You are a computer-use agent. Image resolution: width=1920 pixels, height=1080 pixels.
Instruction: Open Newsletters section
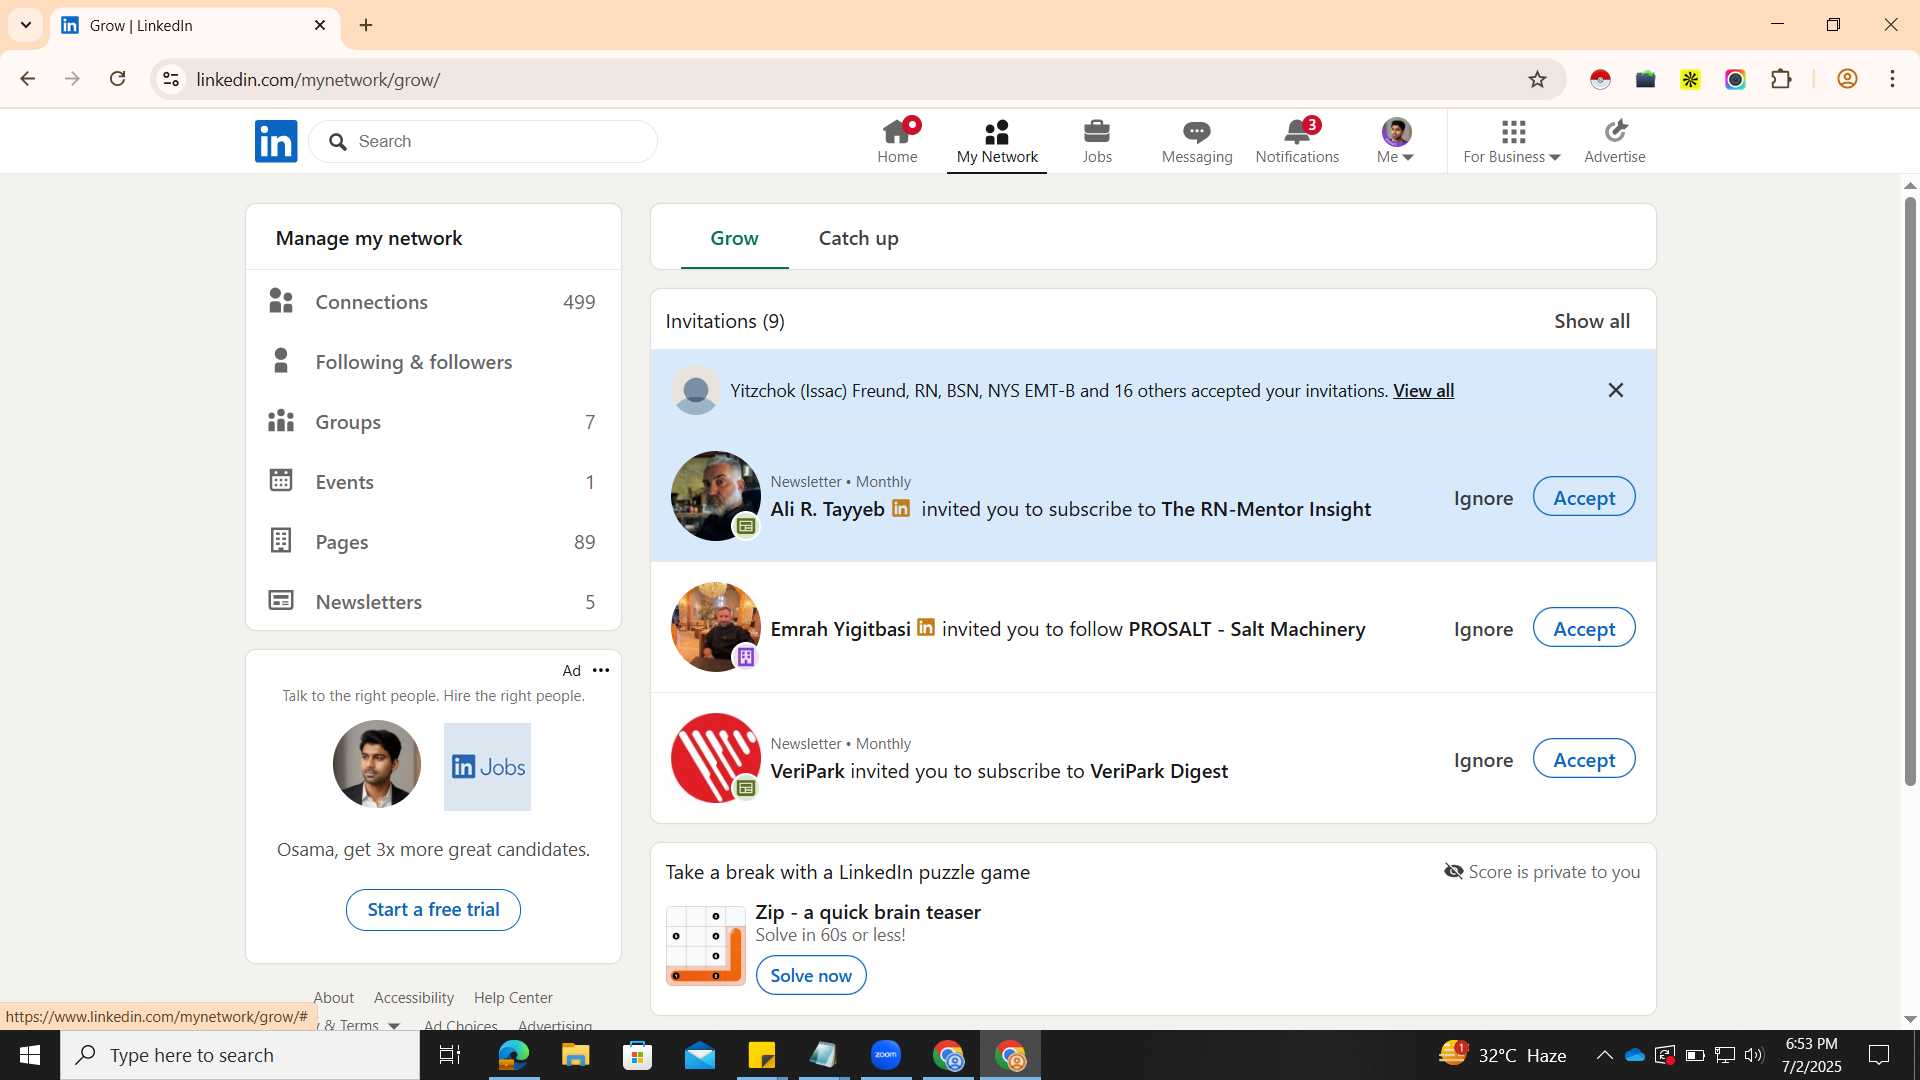(433, 602)
